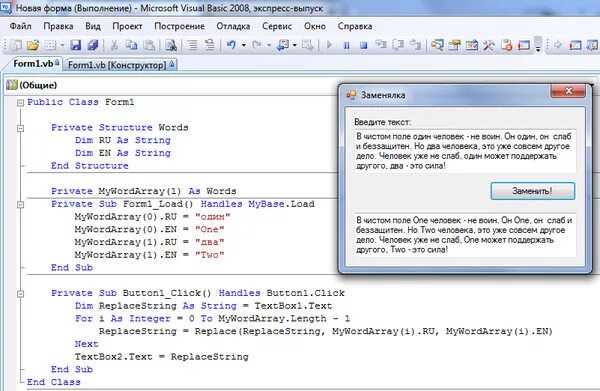
Task: Open the Справка menu
Action: tap(355, 26)
